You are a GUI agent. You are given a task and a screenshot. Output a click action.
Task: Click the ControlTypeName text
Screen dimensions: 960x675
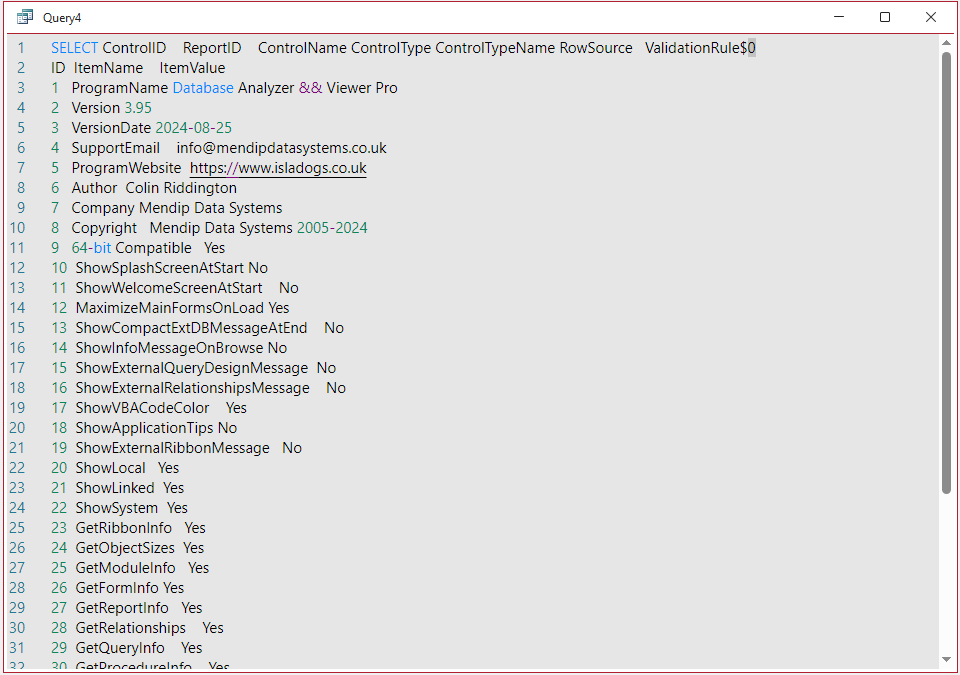pos(495,48)
